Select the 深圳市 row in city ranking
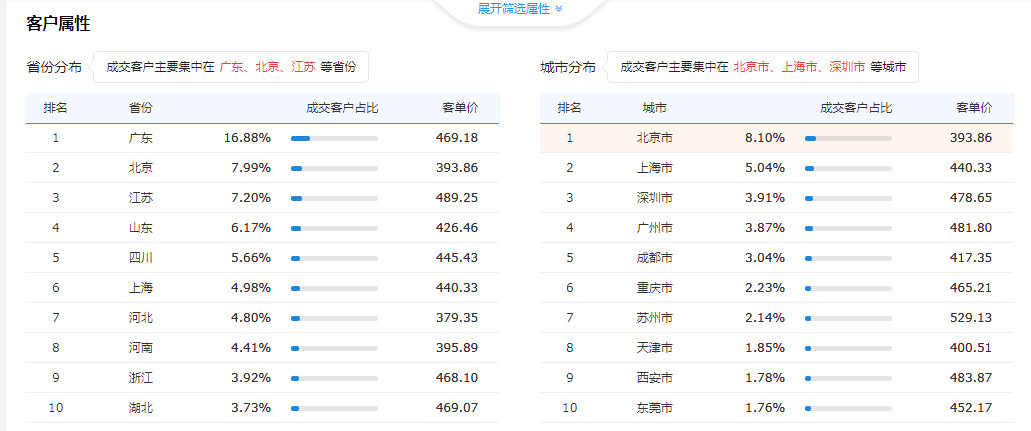This screenshot has height=431, width=1031. 776,198
